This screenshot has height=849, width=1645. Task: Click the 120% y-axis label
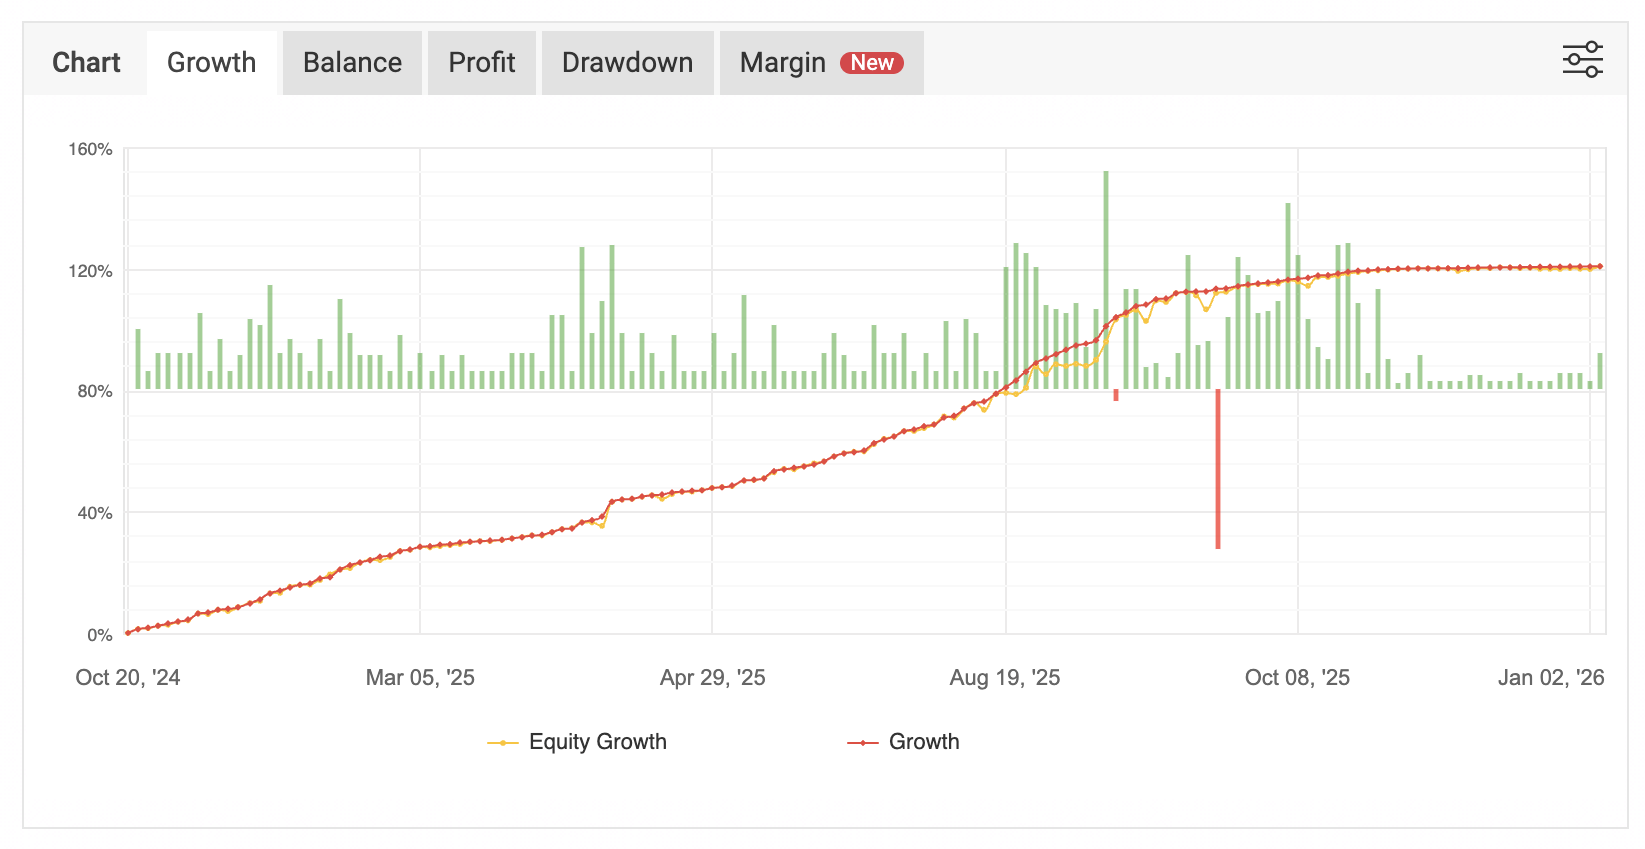[x=90, y=271]
